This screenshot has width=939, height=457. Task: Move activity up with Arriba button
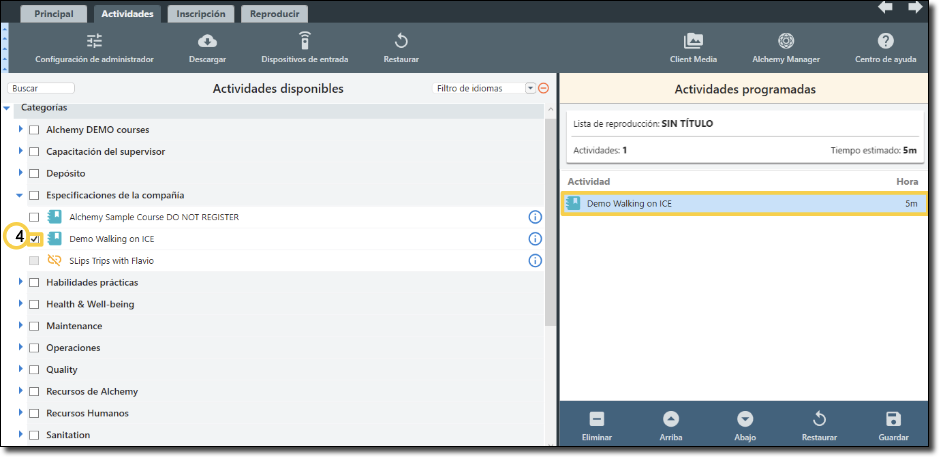(x=671, y=419)
